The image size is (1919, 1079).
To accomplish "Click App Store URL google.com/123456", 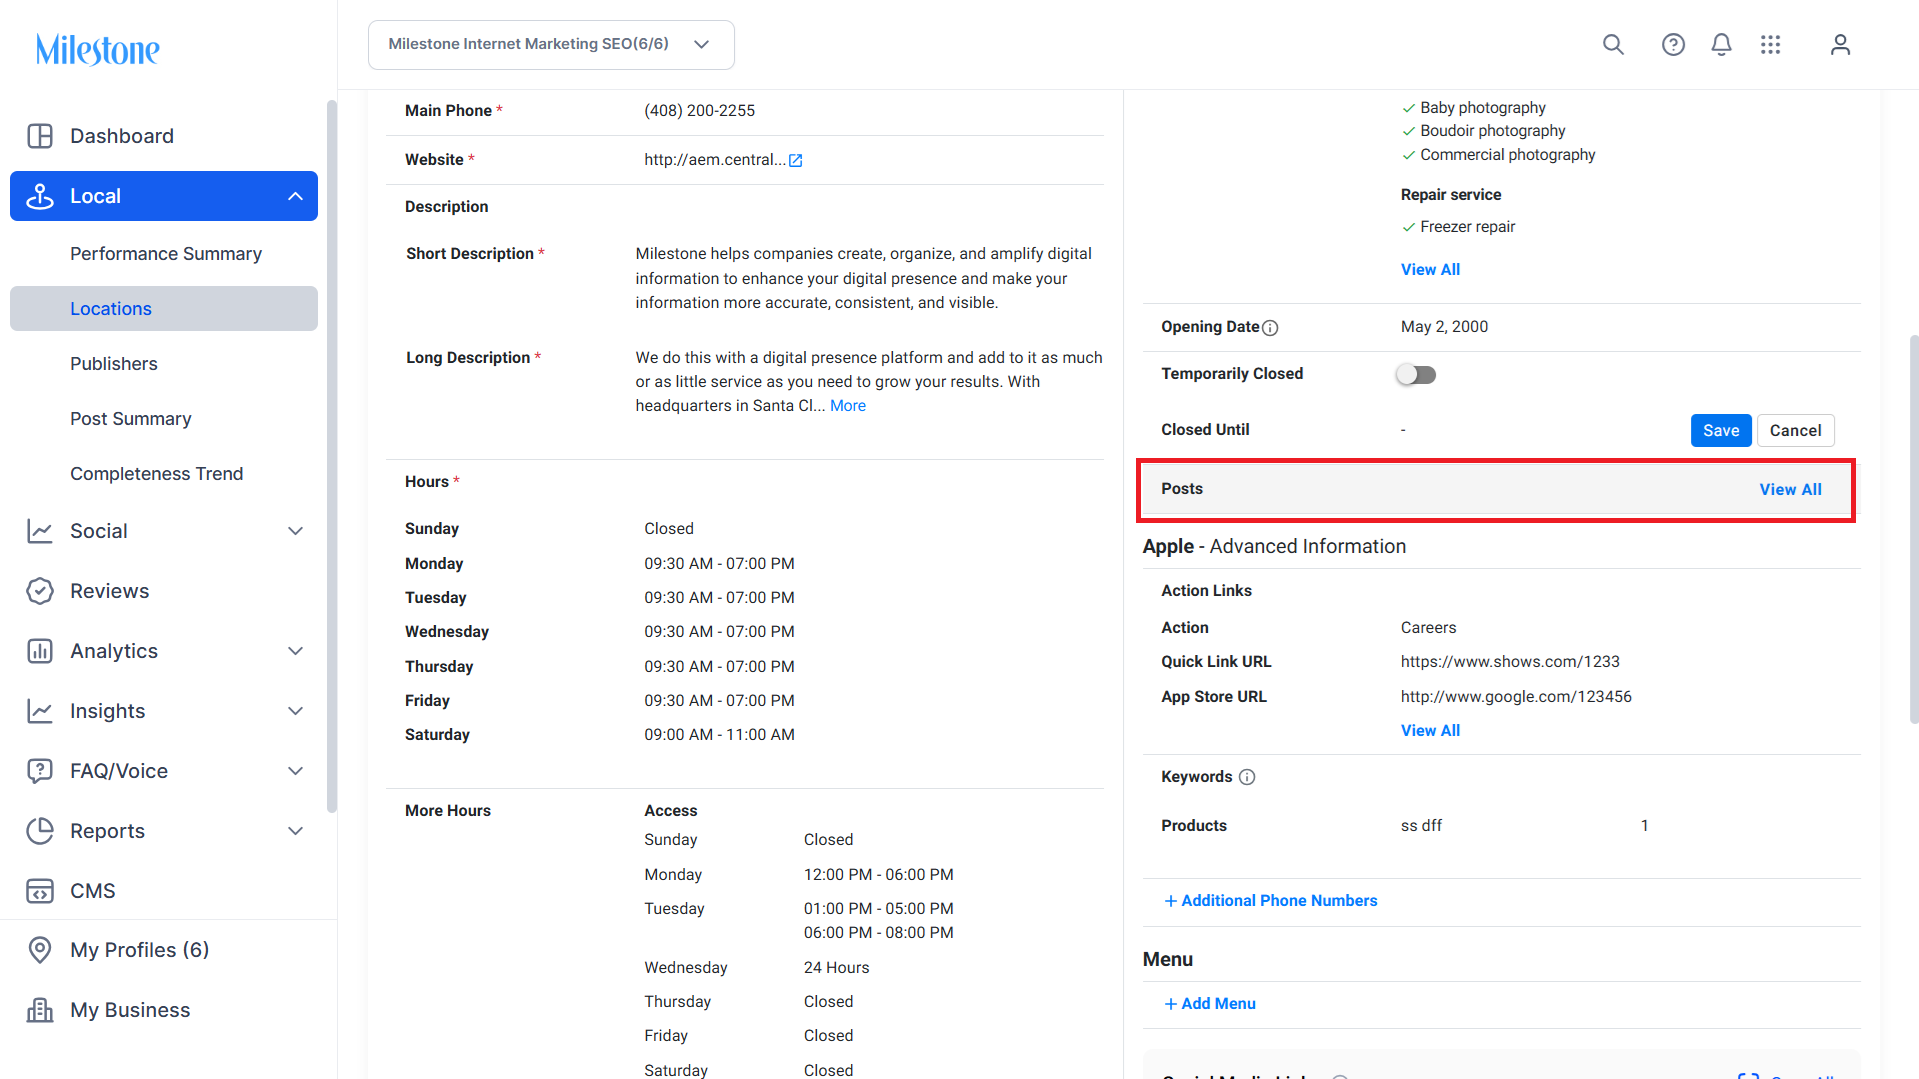I will click(x=1516, y=697).
